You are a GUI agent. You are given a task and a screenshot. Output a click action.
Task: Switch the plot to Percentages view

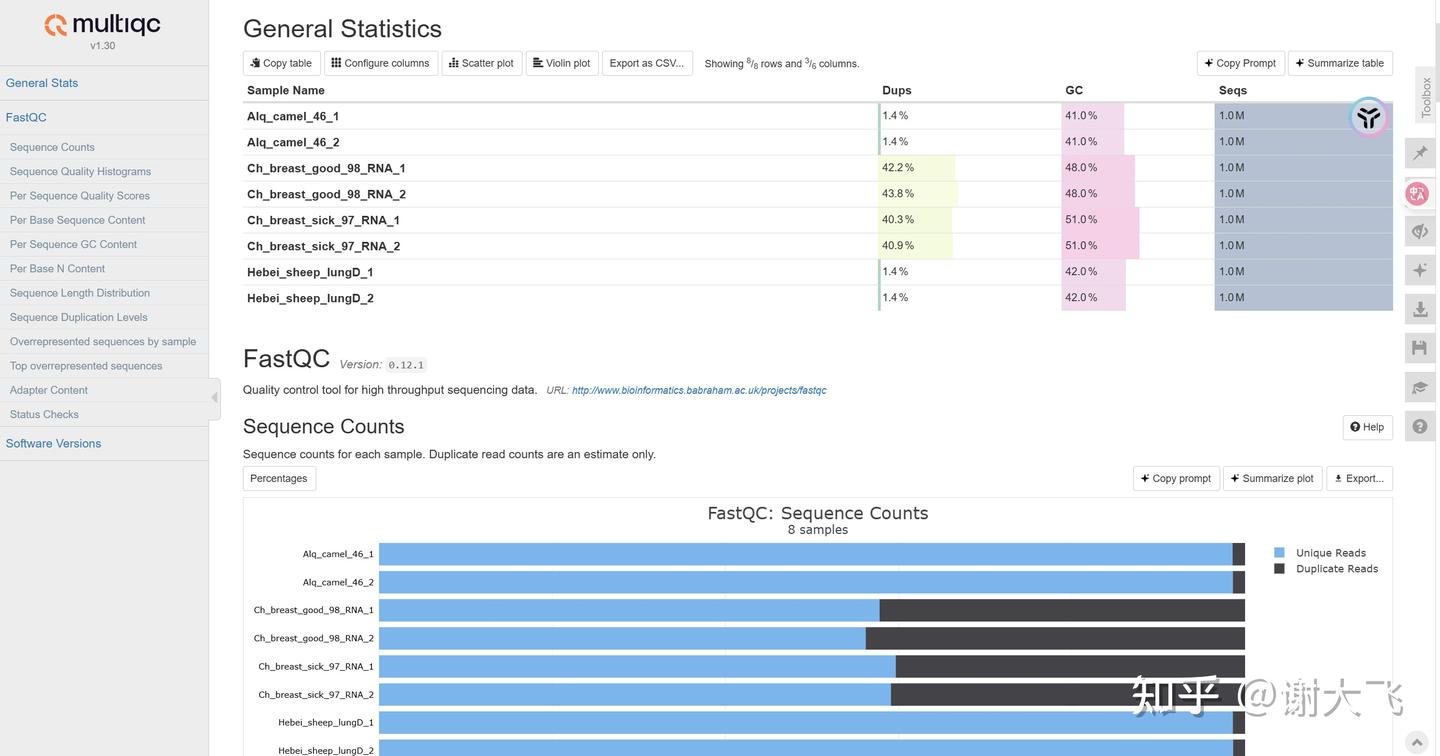click(279, 479)
